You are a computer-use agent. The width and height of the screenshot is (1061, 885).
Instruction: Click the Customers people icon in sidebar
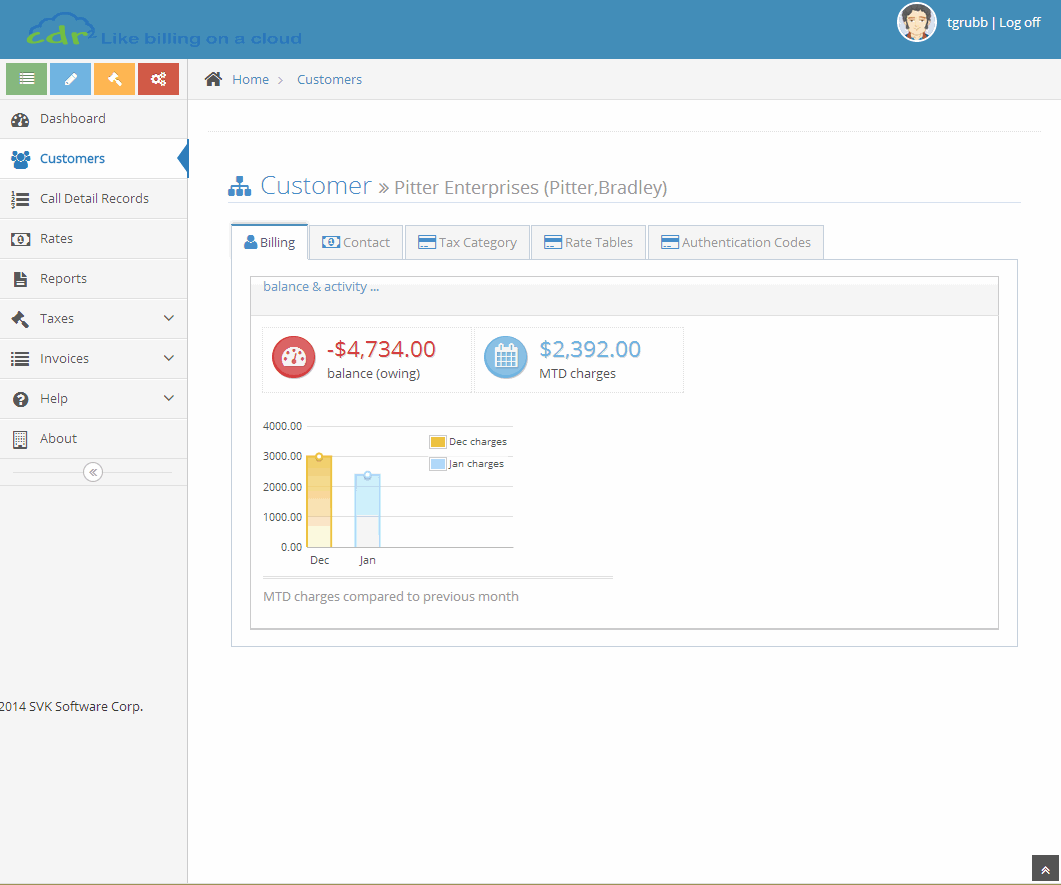[x=20, y=160]
